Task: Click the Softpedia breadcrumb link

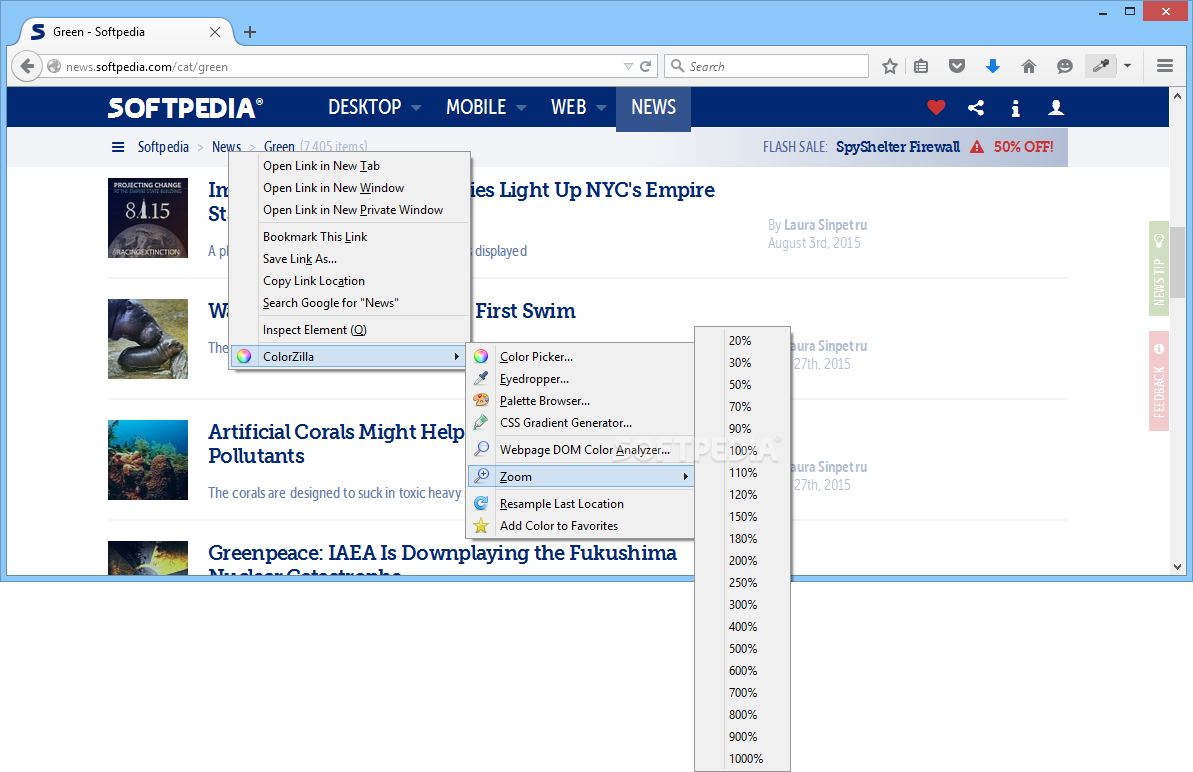Action: click(163, 147)
